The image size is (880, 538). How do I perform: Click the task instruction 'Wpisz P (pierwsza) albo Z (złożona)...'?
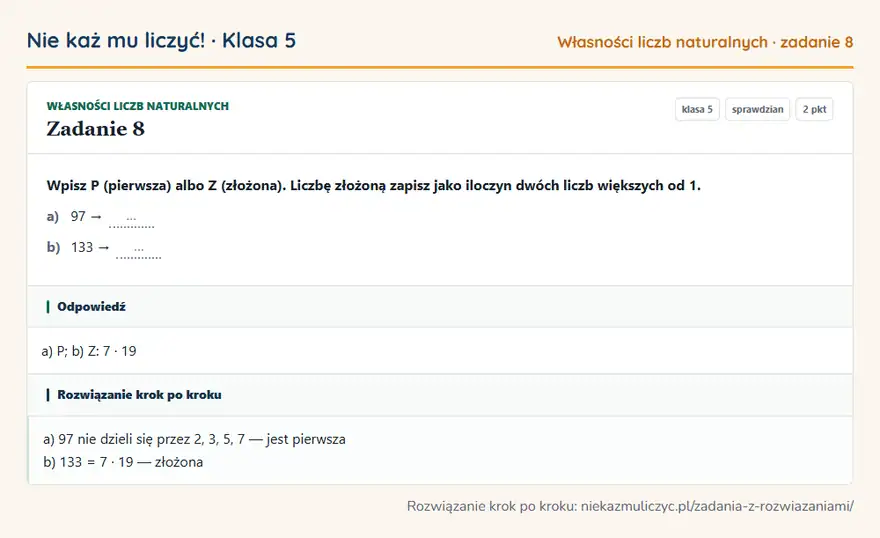(374, 186)
